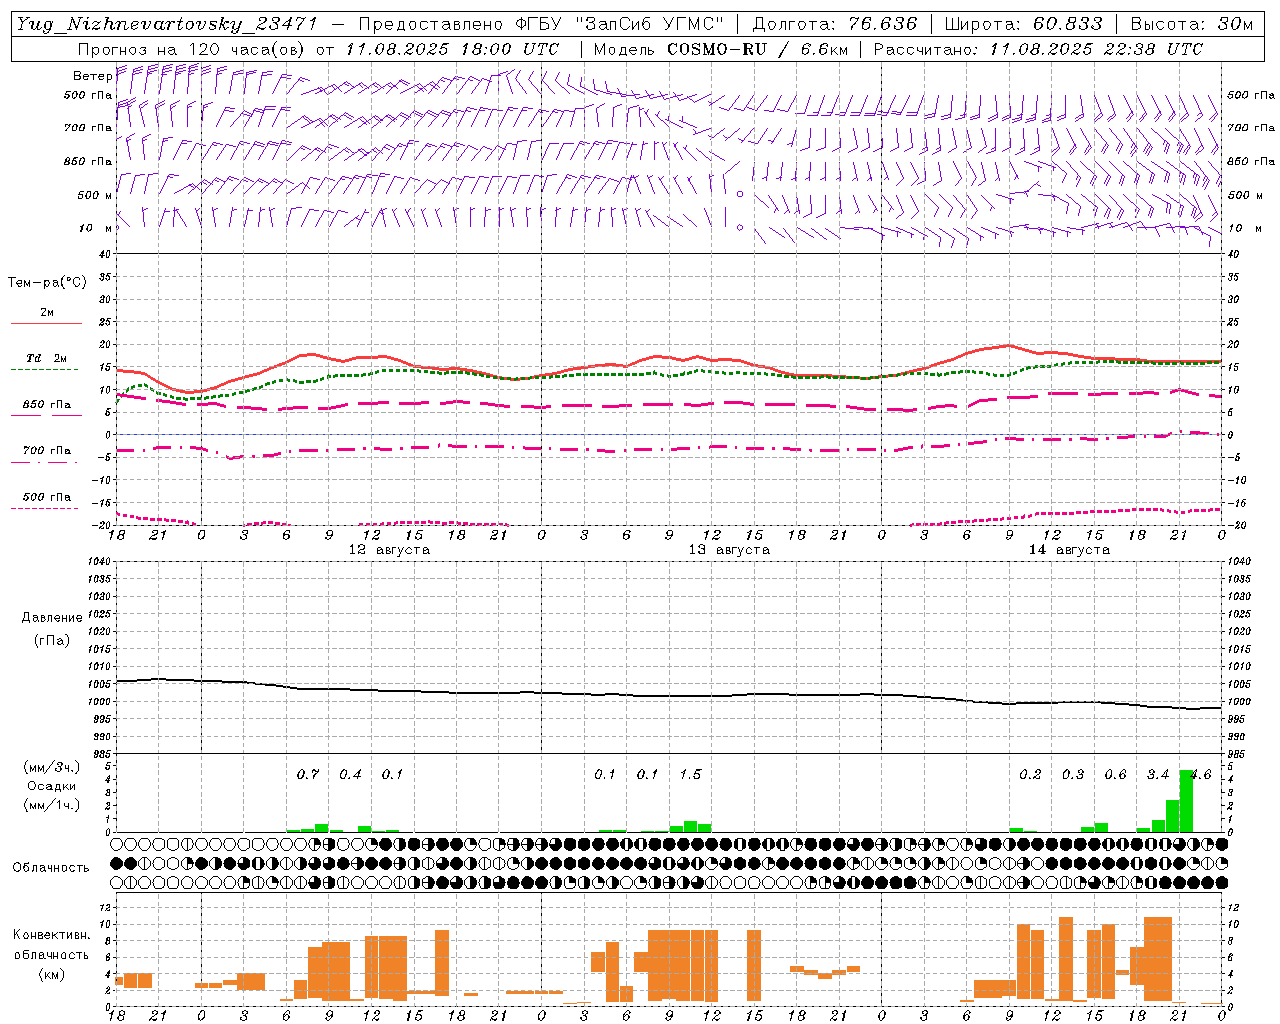Select the Широта: 60.833 value
Screen dimensions: 1280x1024
1023,24
